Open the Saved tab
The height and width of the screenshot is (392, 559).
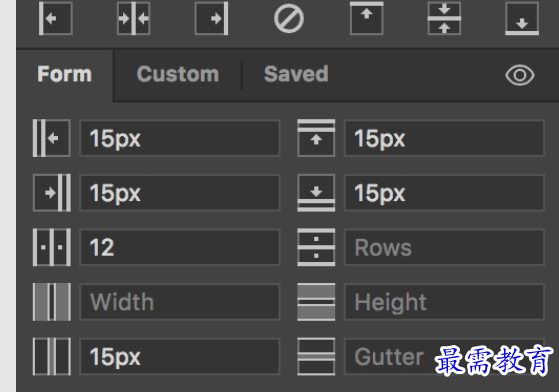[x=296, y=74]
